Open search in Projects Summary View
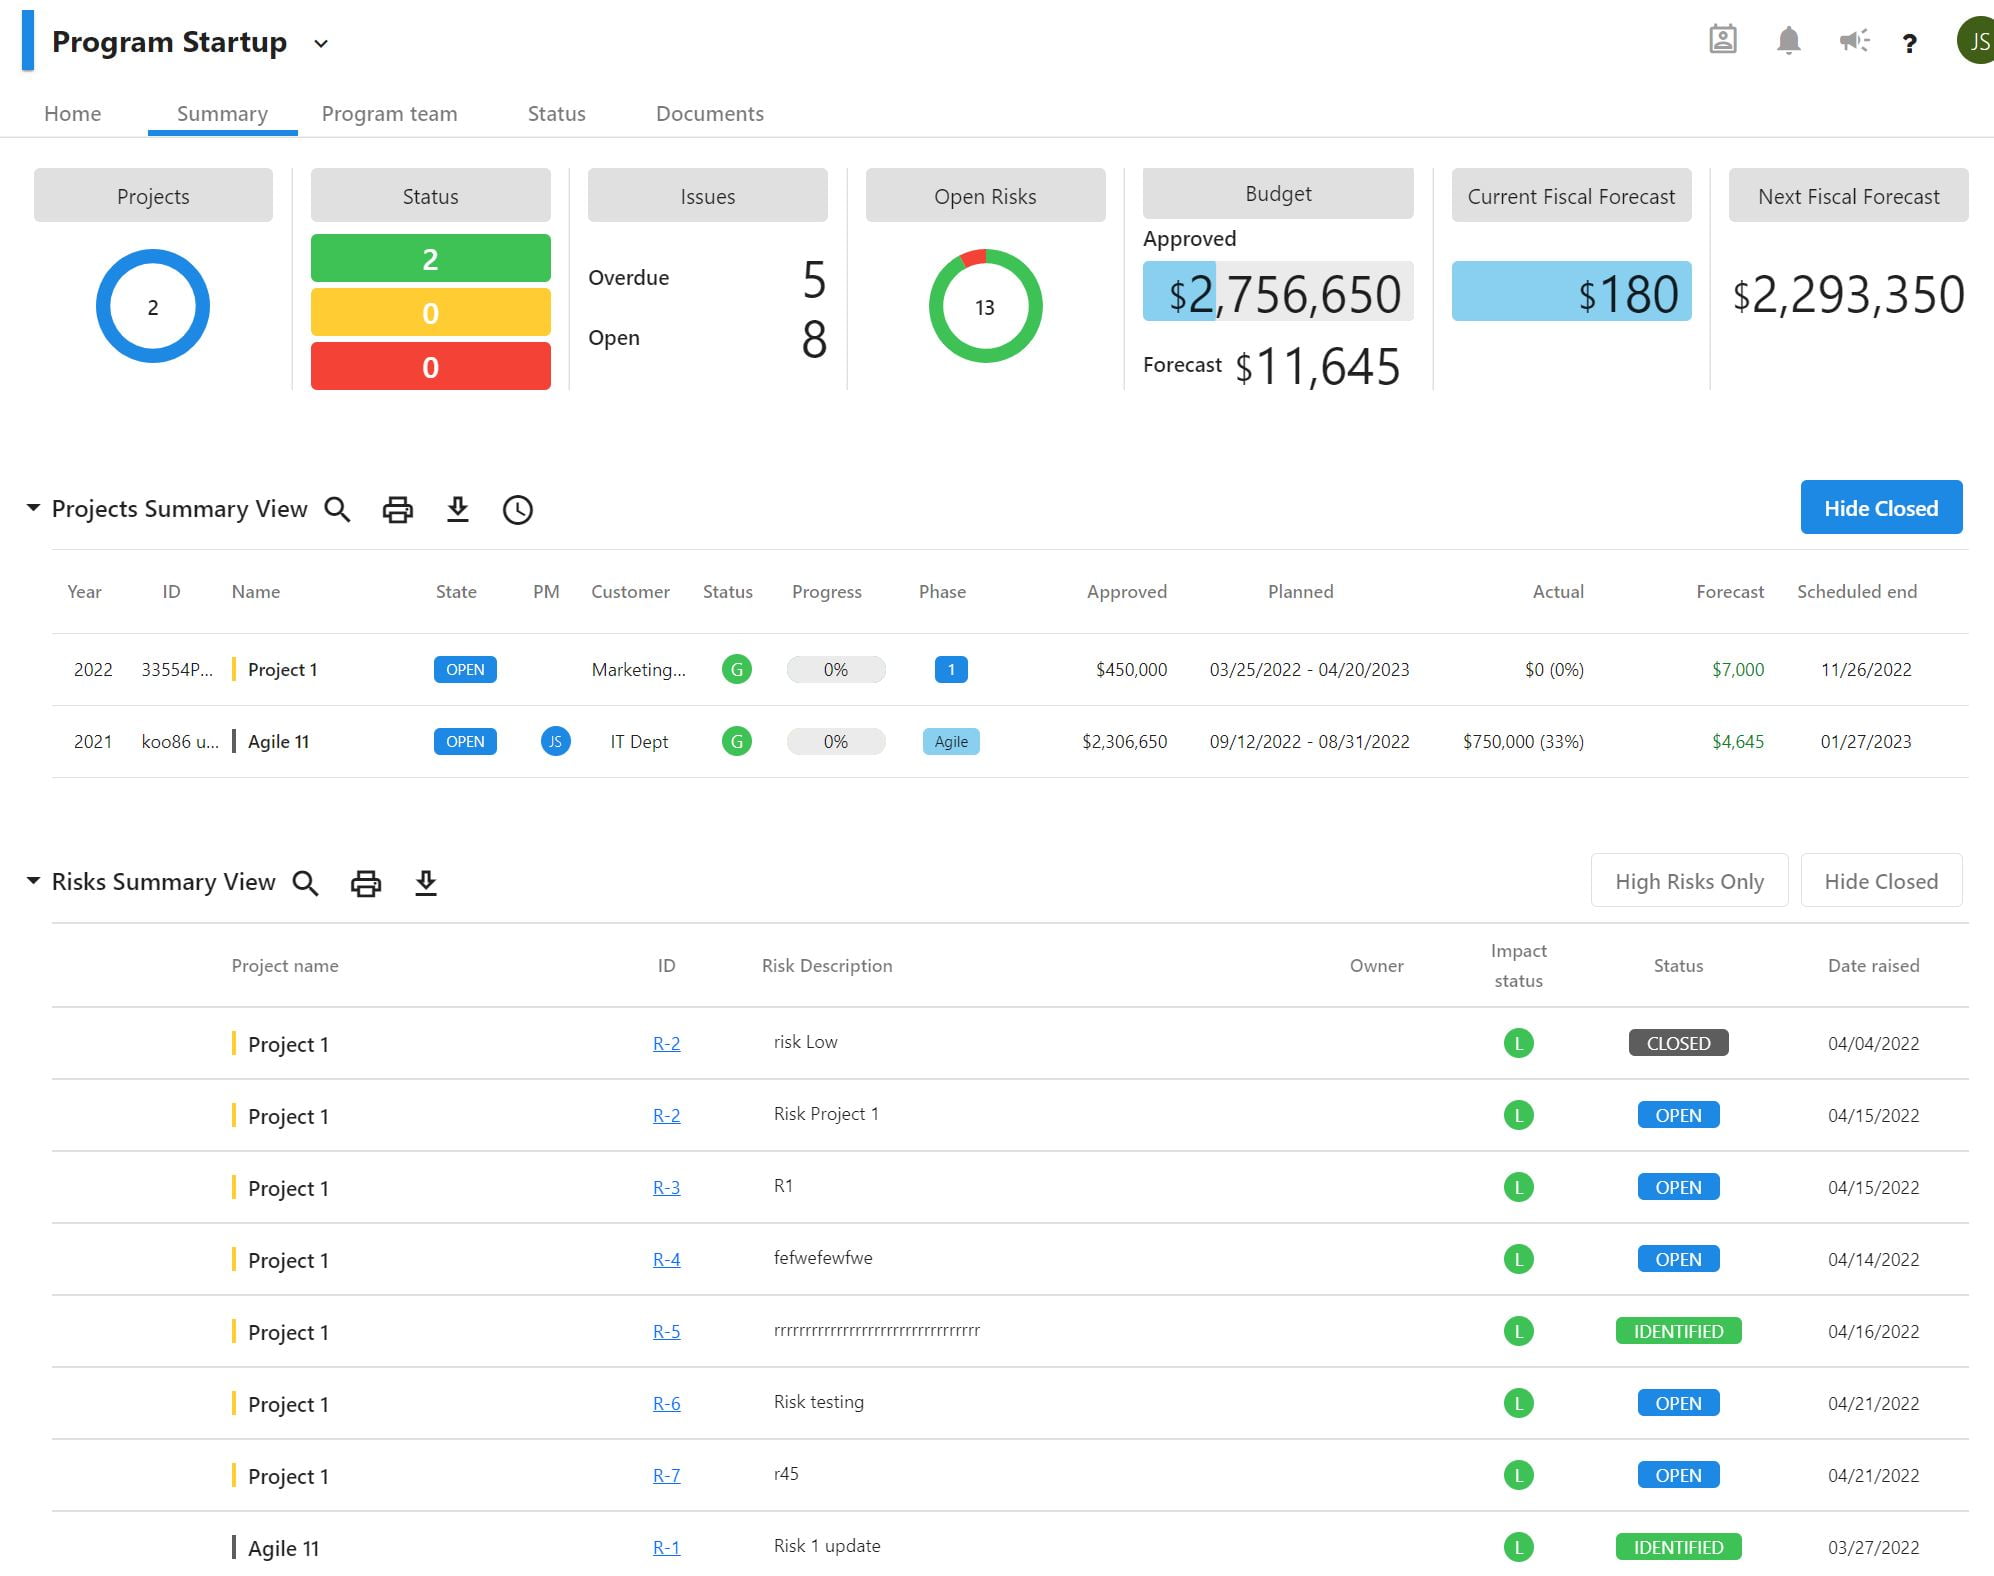 [337, 509]
